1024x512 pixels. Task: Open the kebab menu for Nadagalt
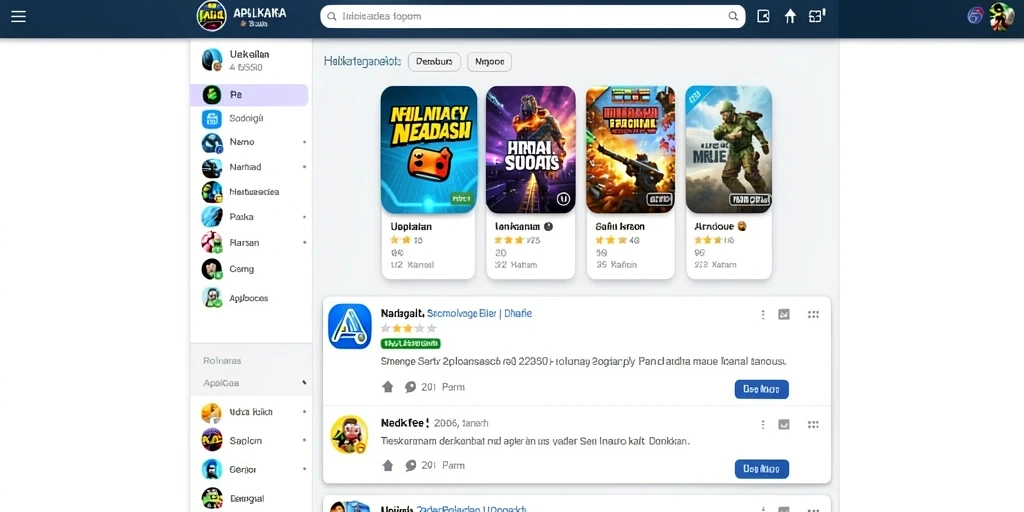pos(762,315)
